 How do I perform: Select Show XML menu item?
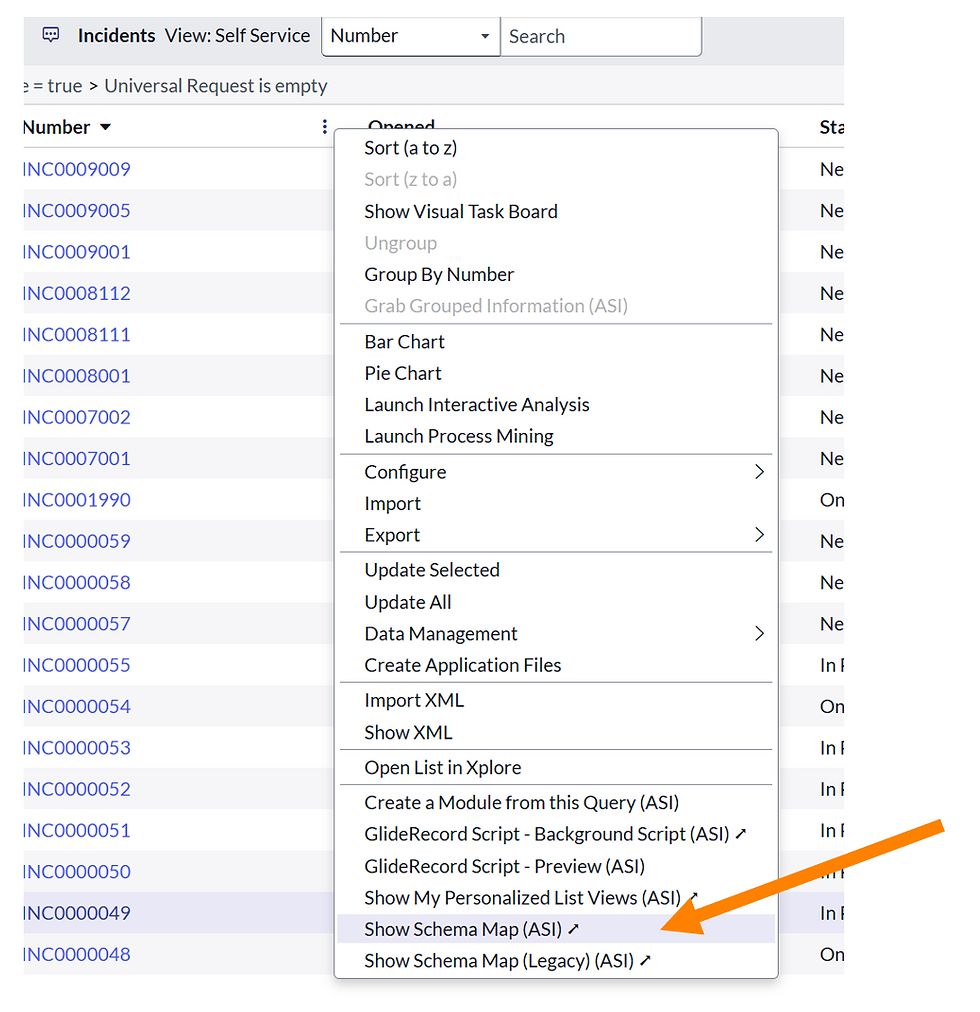408,732
